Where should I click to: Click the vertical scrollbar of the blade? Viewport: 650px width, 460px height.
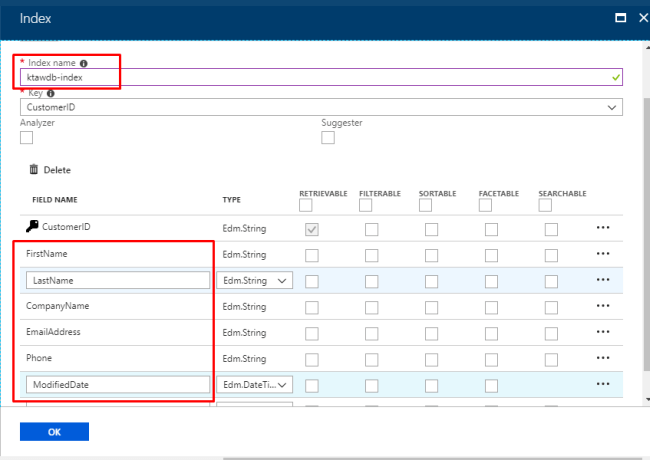point(647,234)
